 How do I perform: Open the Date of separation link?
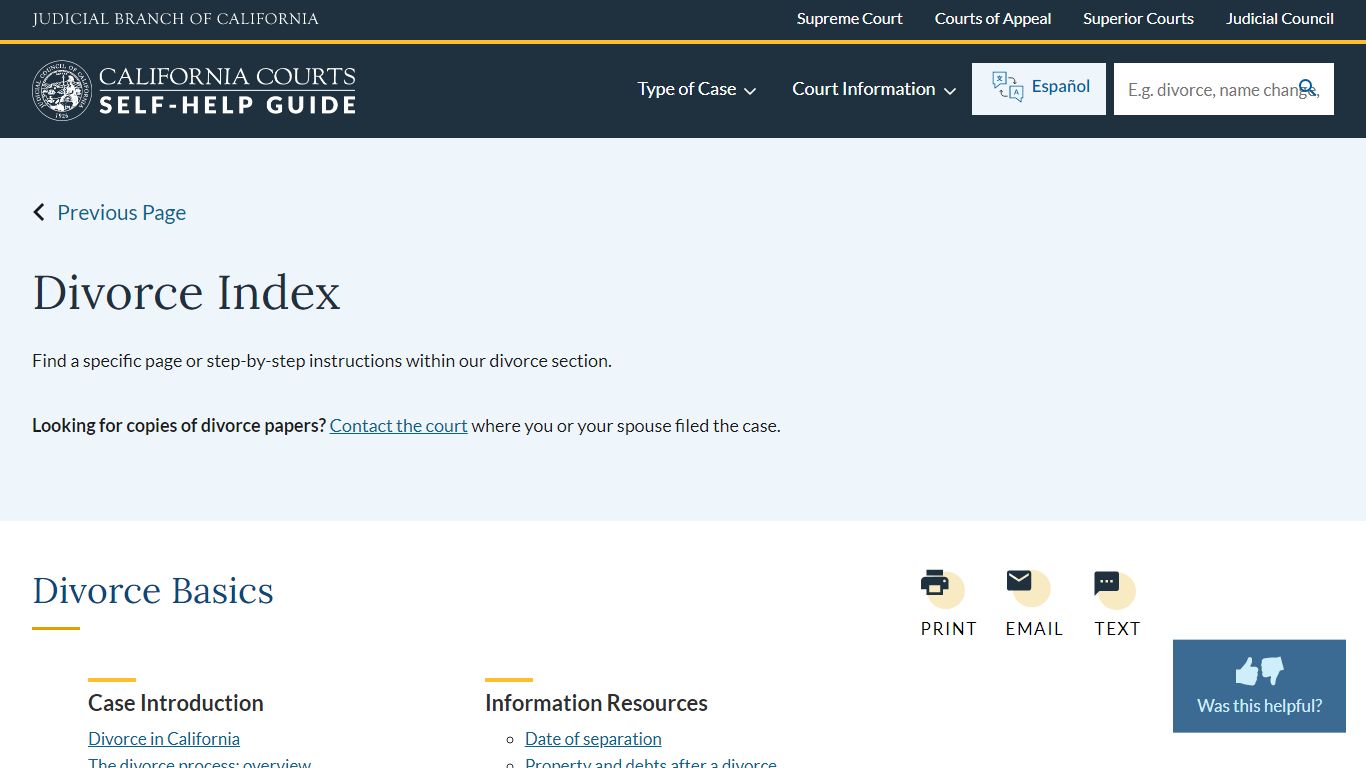point(593,738)
